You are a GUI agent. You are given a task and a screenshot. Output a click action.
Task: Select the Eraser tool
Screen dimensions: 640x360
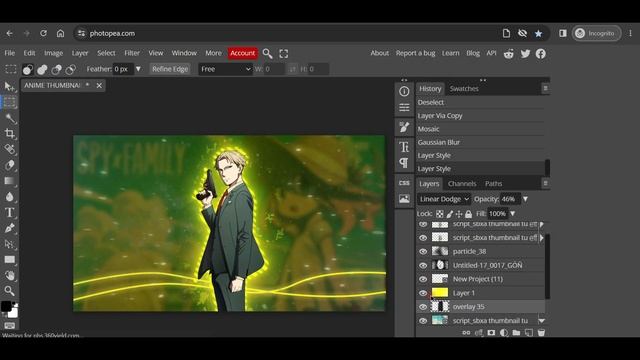tap(9, 165)
